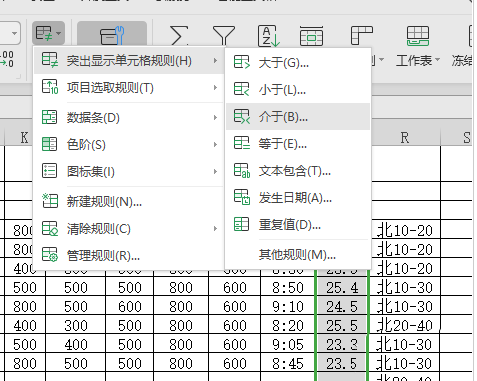Select the cell with 25.5
This screenshot has height=381, width=477.
click(342, 325)
